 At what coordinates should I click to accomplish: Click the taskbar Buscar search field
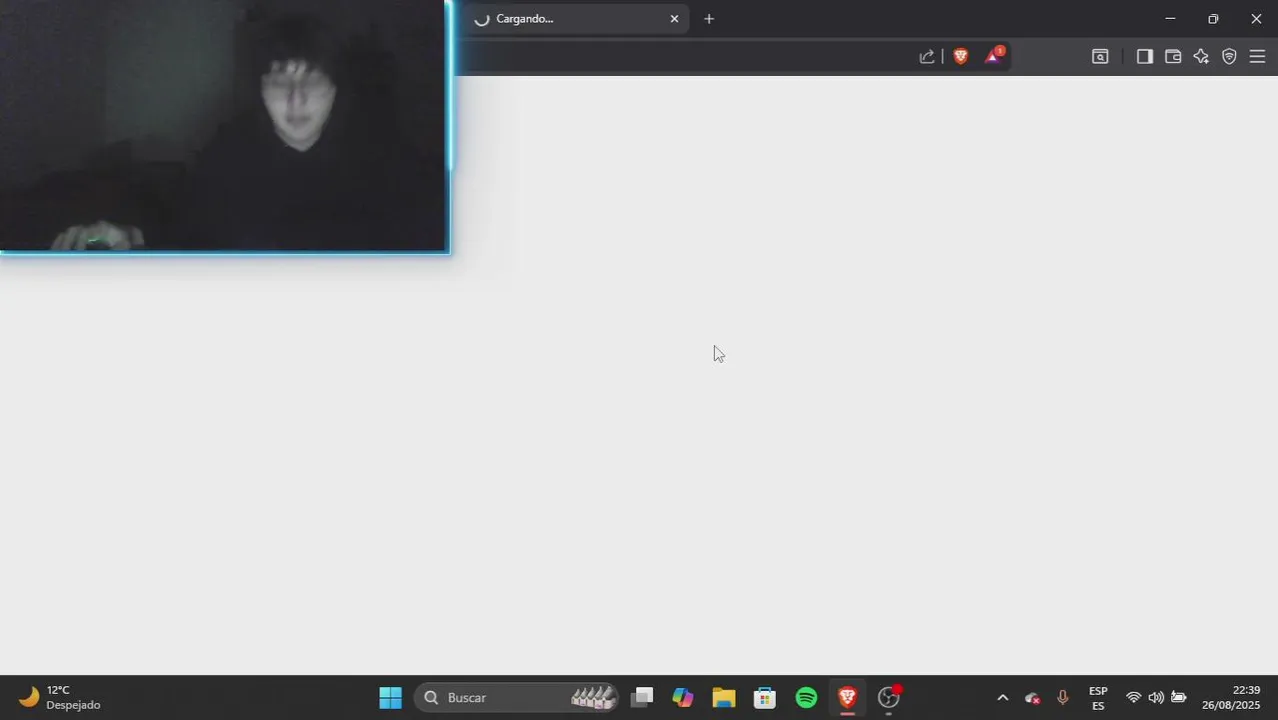tap(517, 698)
